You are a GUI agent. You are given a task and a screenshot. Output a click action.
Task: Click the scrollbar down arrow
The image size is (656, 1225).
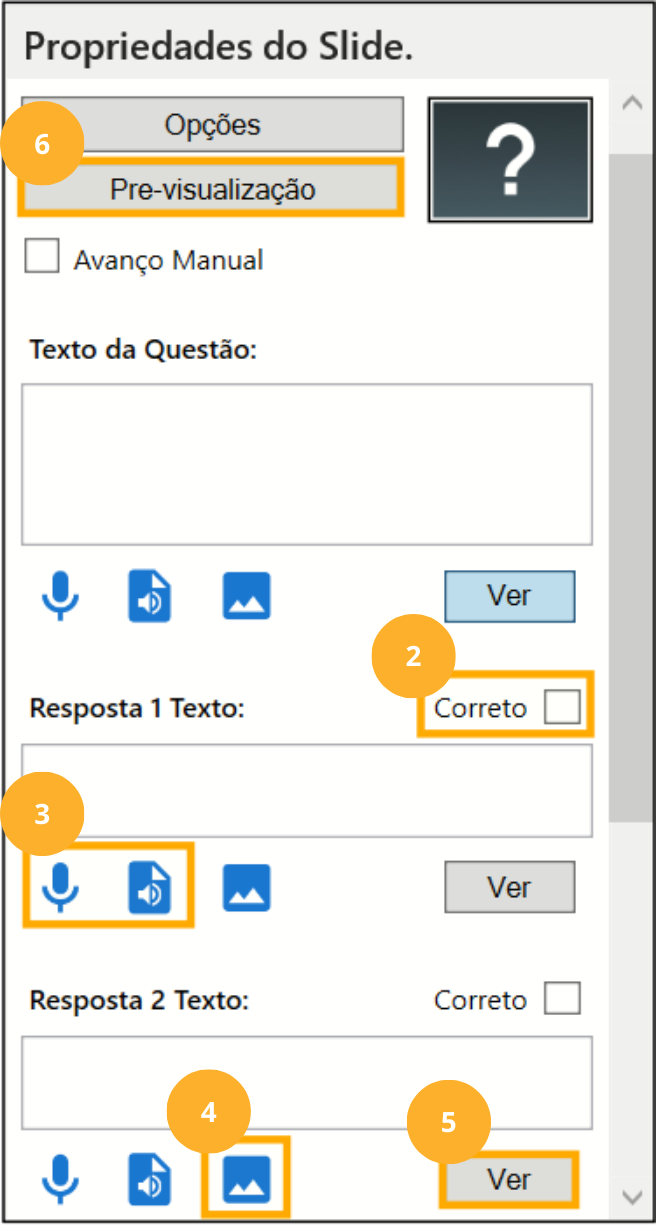point(632,1197)
